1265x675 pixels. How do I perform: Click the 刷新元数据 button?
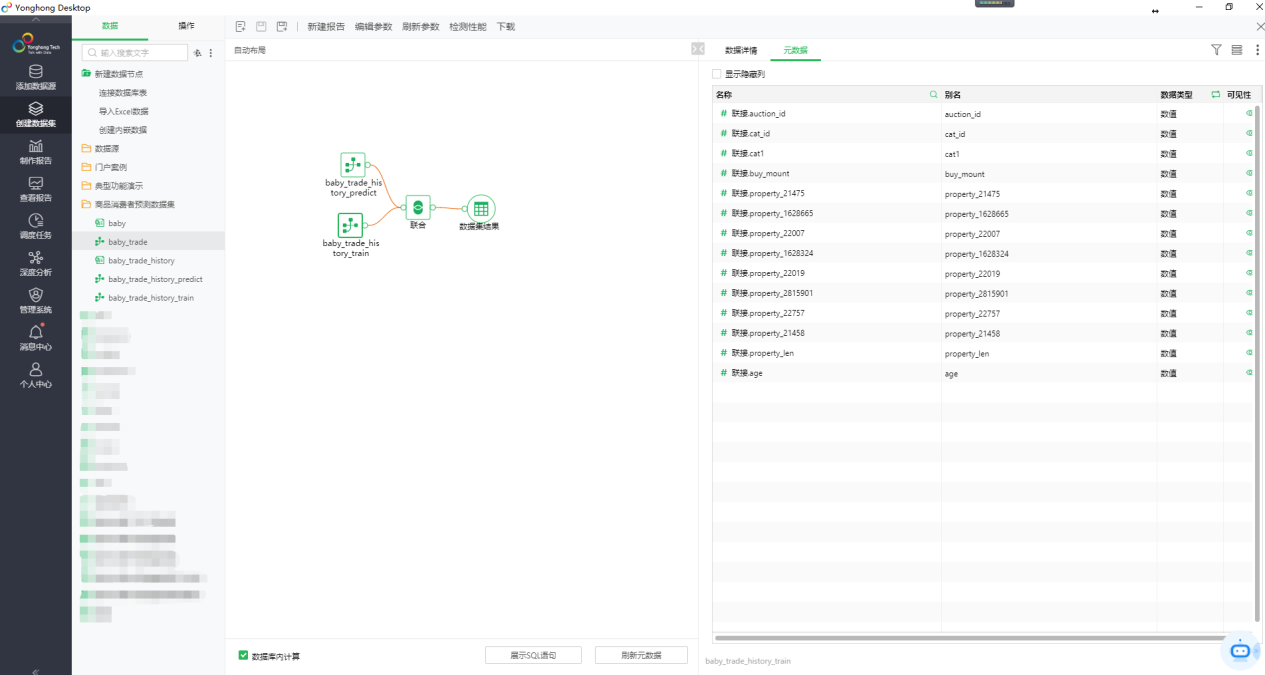pos(641,655)
